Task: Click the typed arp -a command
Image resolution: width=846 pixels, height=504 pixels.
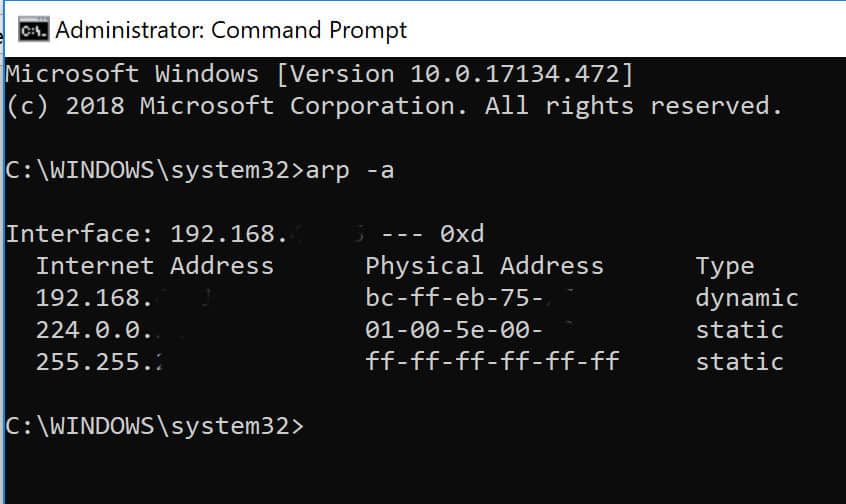Action: tap(350, 171)
